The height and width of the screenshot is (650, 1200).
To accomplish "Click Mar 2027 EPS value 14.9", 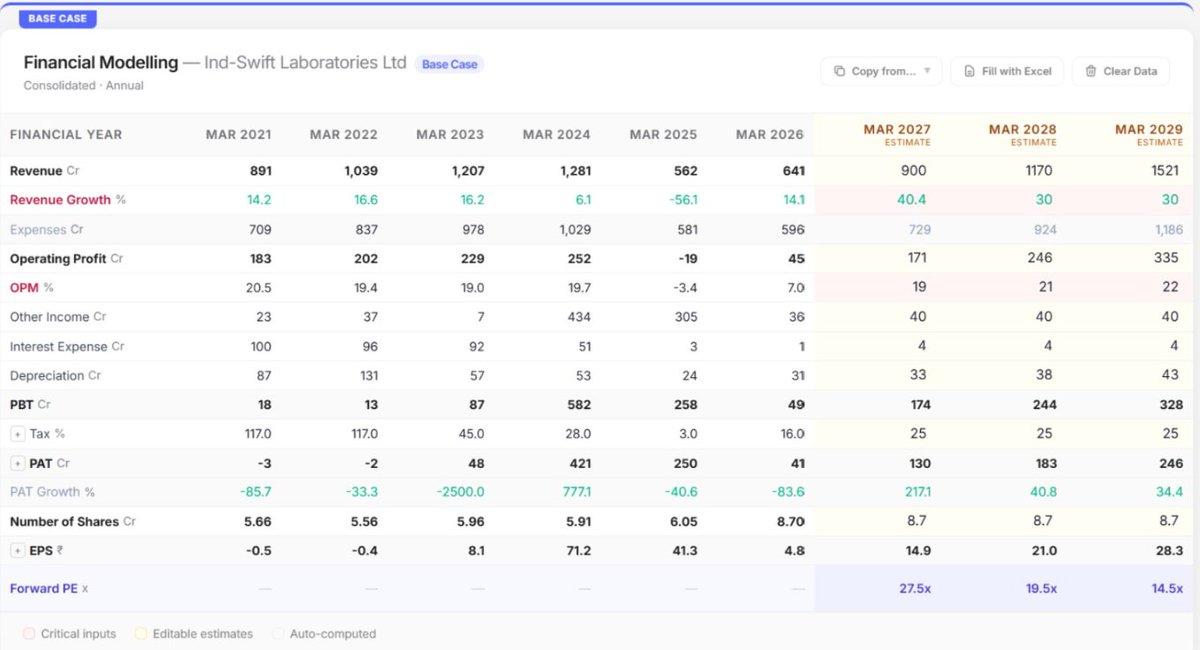I will (x=920, y=550).
